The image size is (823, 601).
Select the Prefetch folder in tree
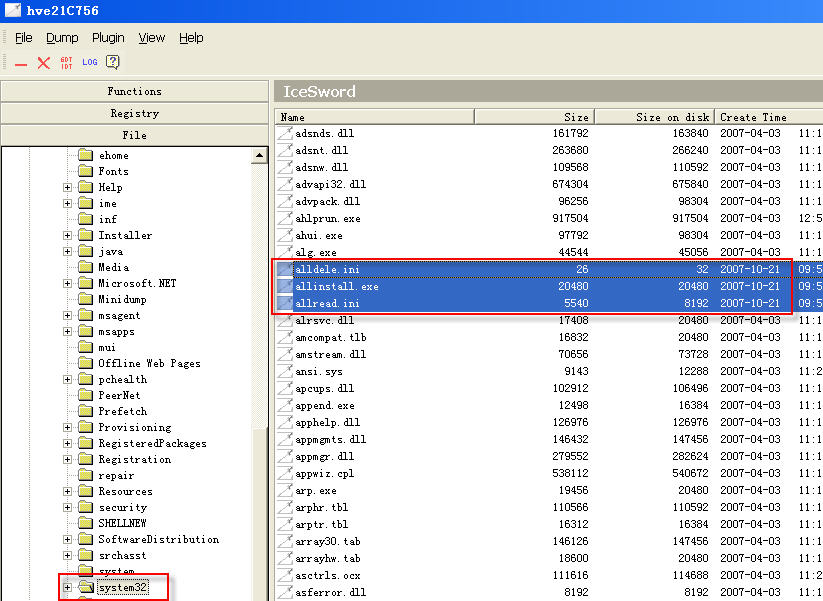(122, 411)
